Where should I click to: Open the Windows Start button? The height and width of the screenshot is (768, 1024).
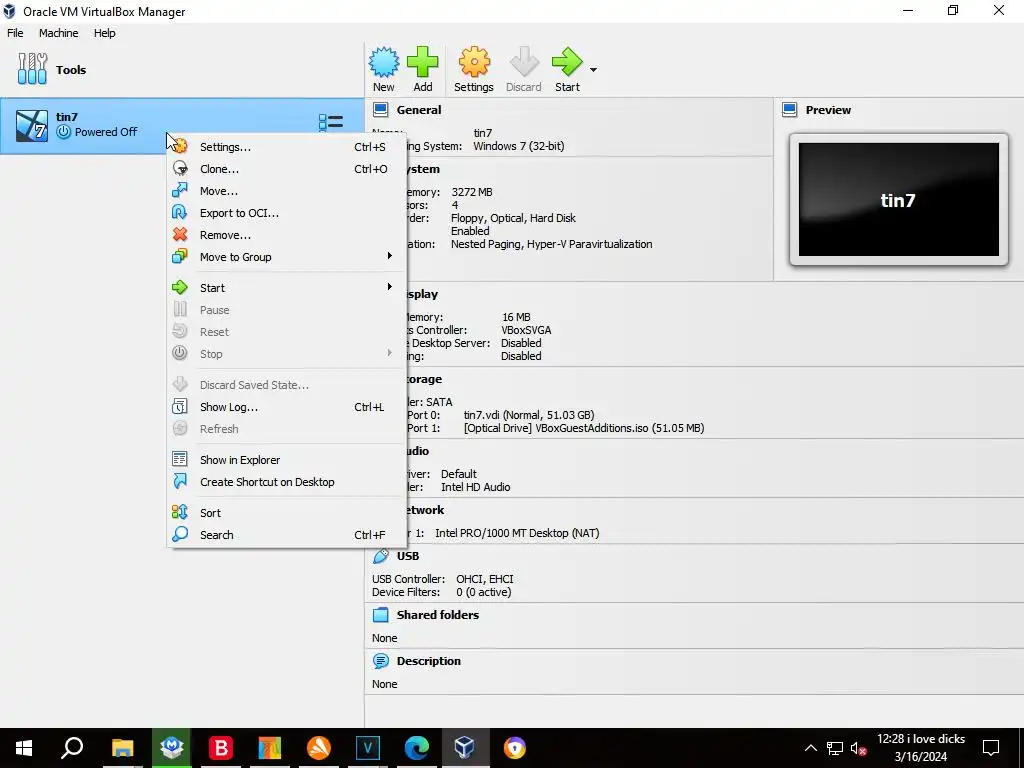click(x=24, y=748)
